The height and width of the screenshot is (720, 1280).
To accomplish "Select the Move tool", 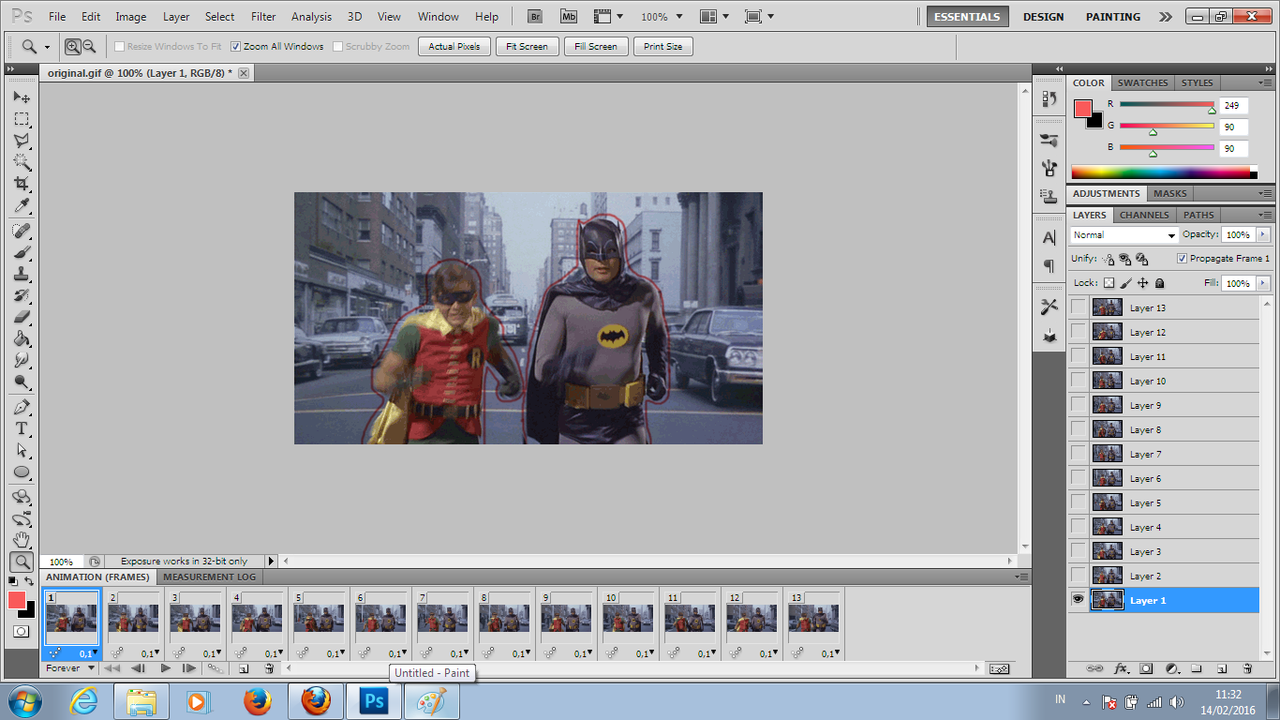I will [x=21, y=97].
